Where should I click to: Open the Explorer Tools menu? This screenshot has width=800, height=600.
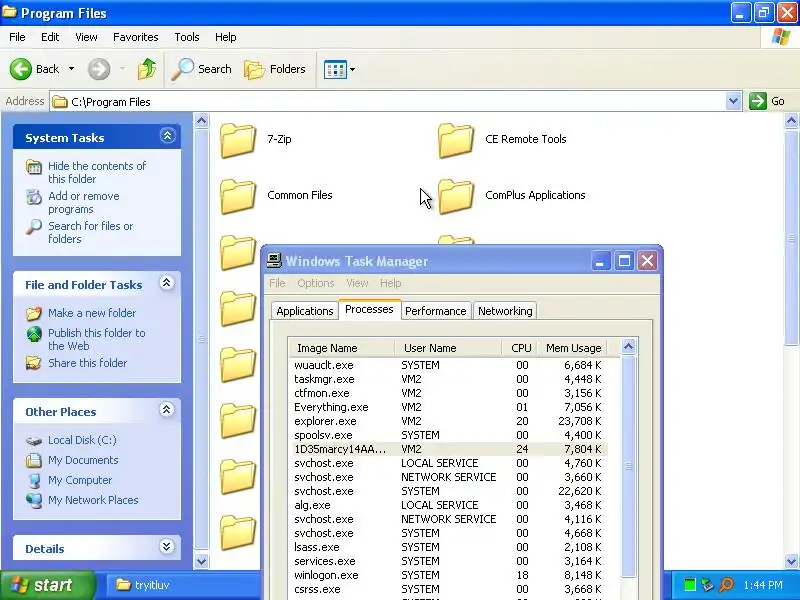coord(187,37)
